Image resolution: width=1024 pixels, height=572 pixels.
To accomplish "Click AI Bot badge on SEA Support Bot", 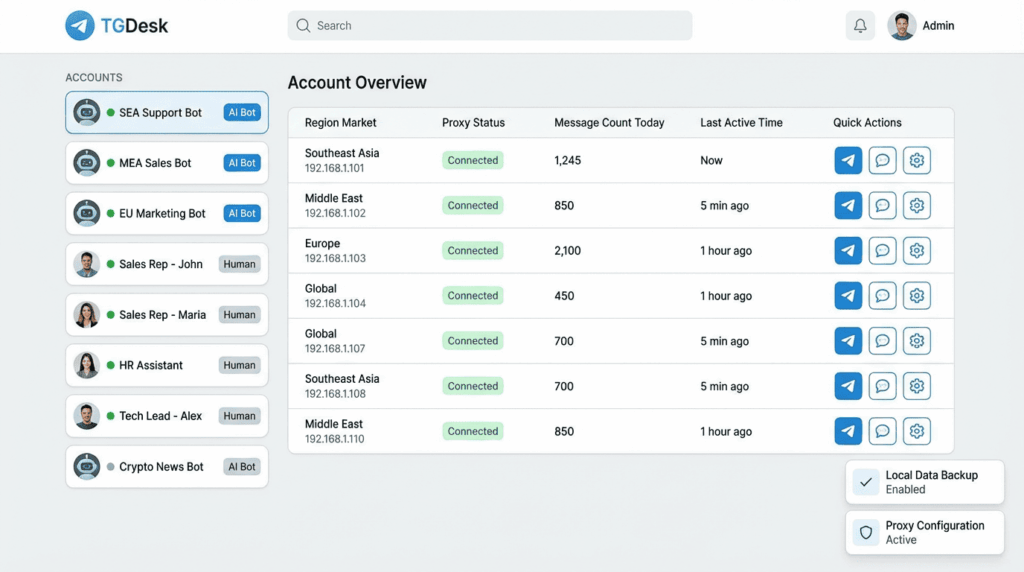I will (242, 112).
